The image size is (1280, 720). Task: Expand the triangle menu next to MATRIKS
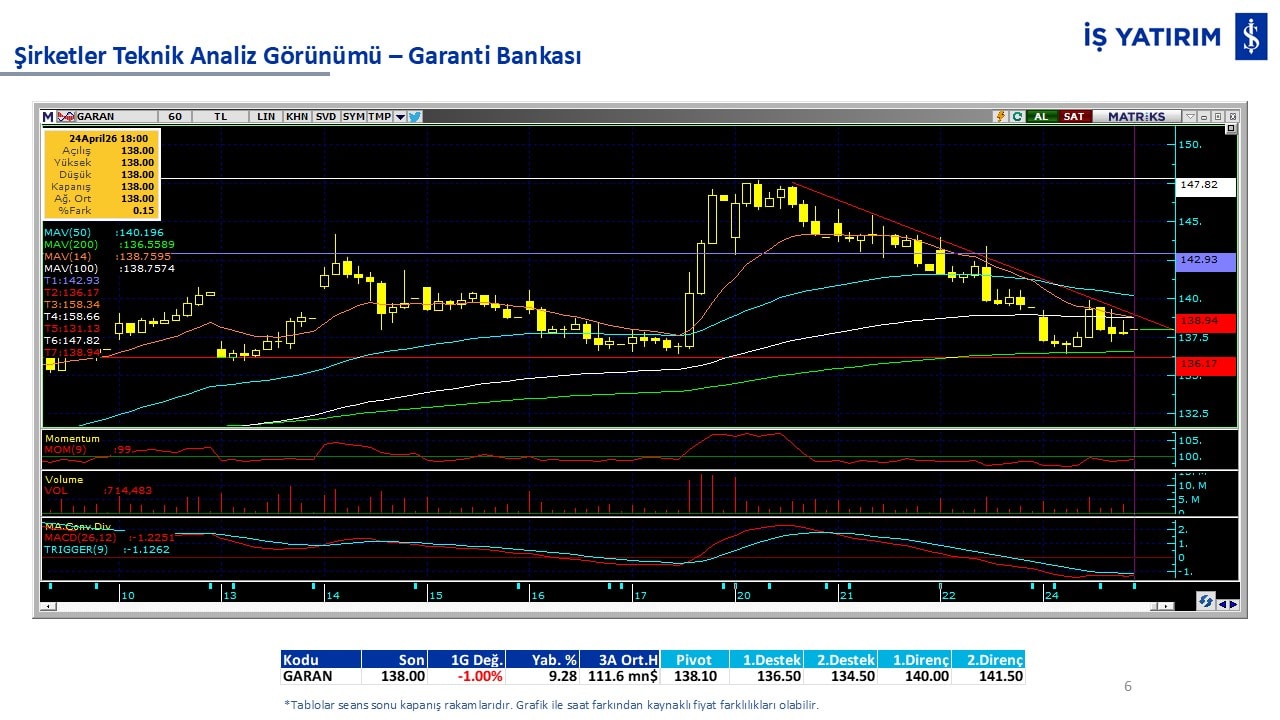[x=1189, y=116]
